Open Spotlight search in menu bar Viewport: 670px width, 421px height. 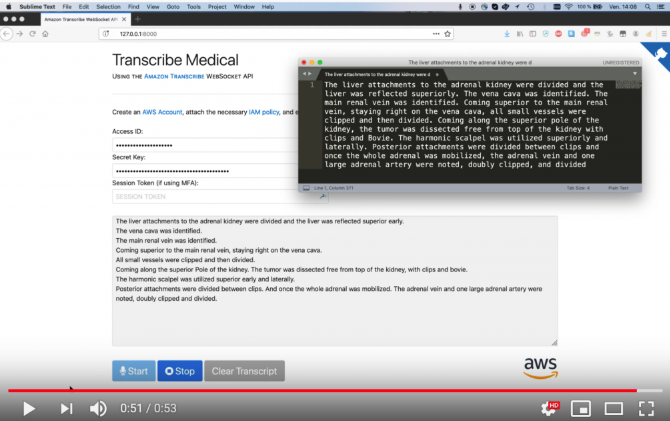tap(648, 7)
